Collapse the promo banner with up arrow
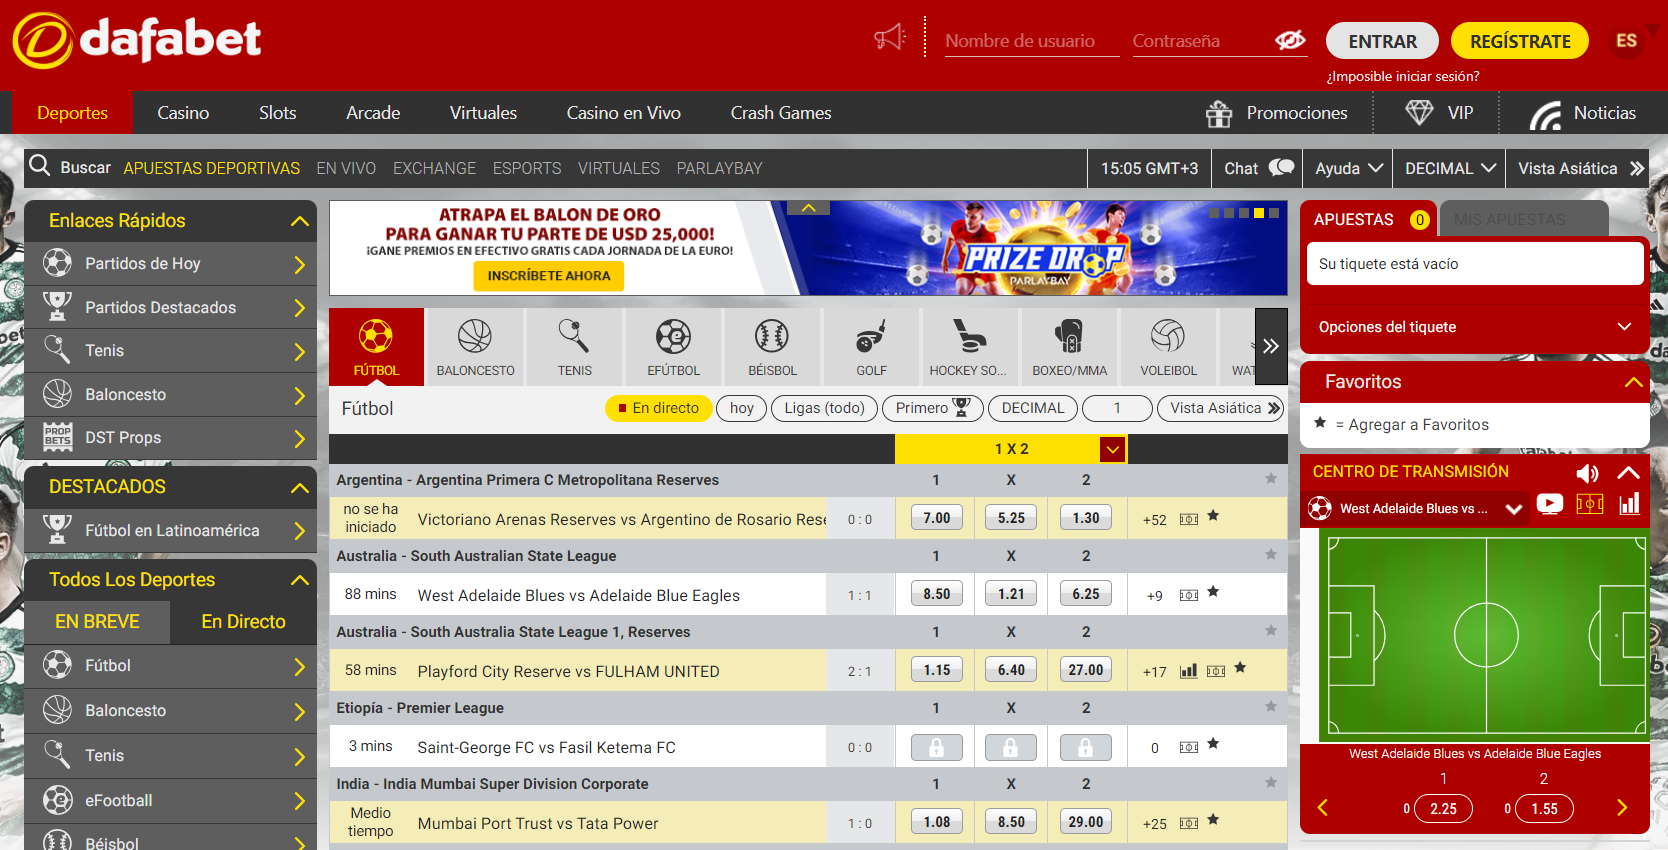 pos(809,208)
